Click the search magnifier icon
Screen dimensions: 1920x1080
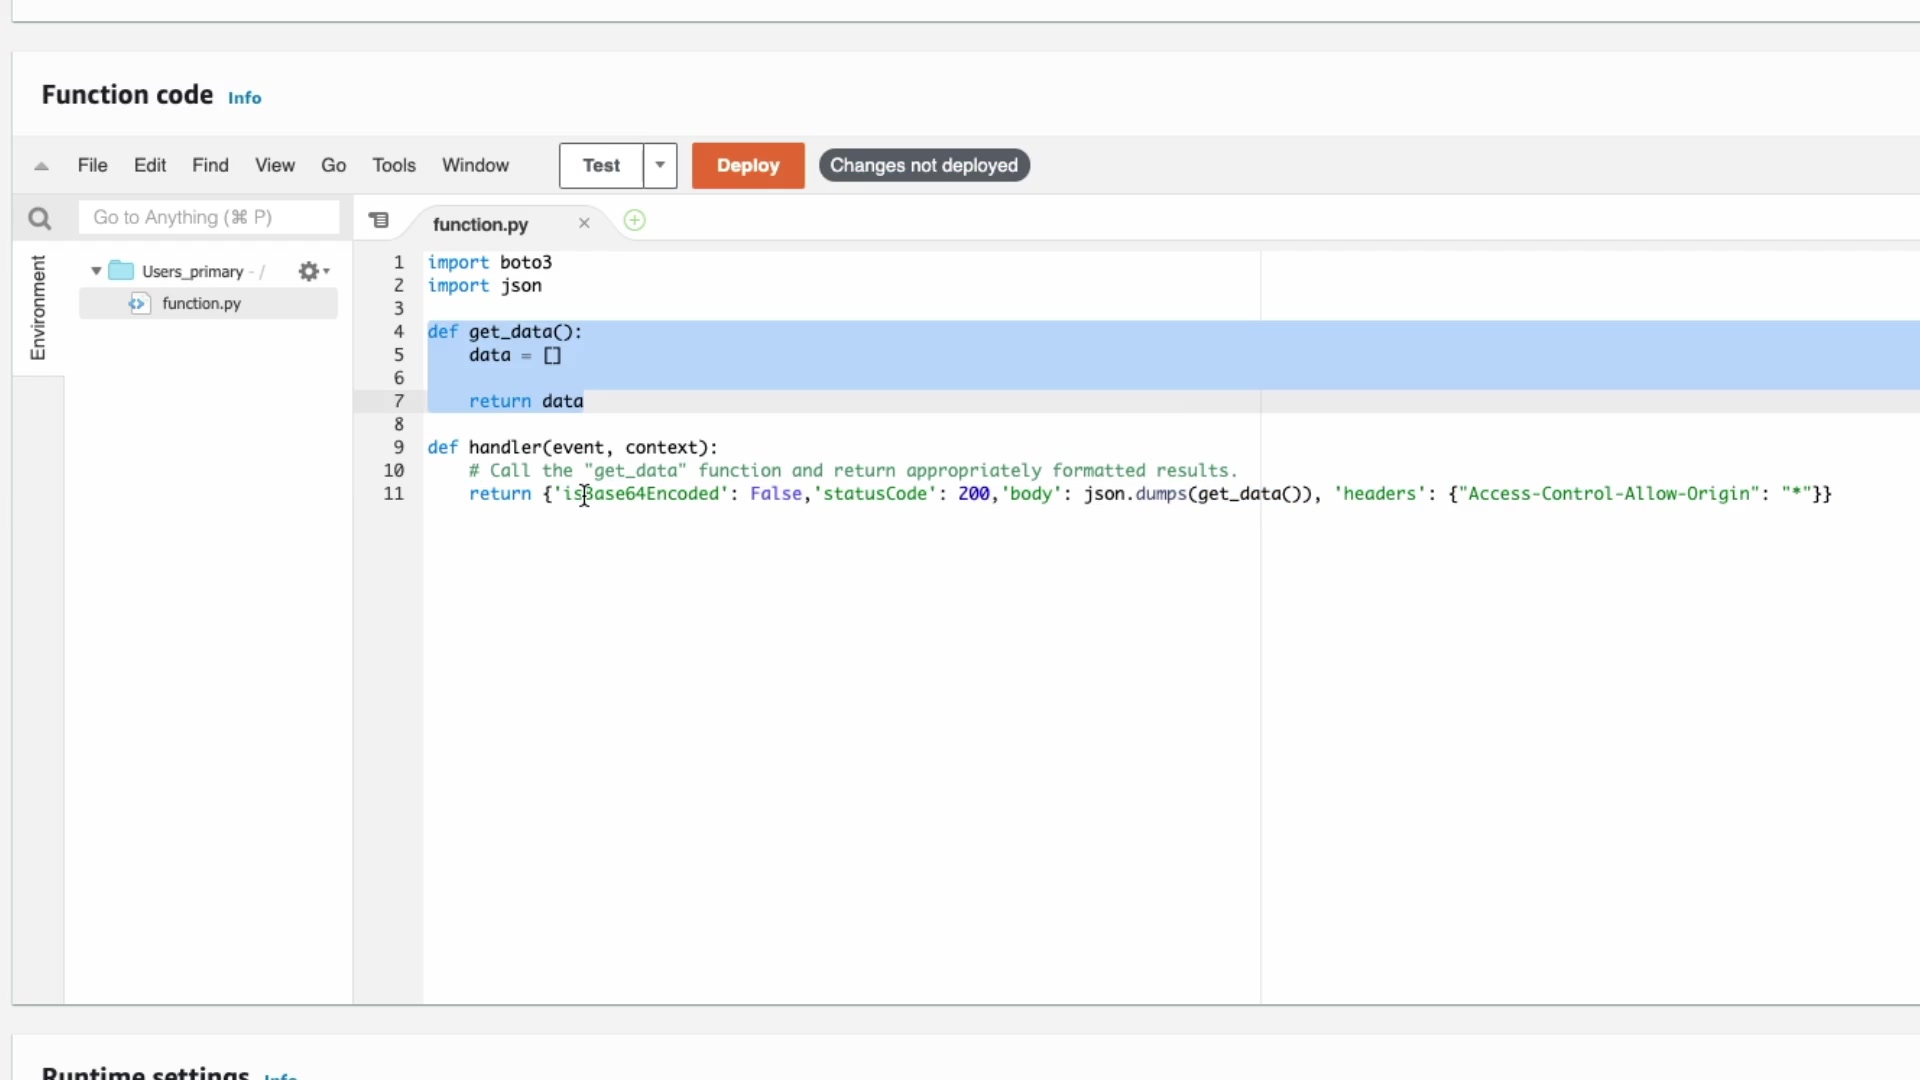click(x=39, y=218)
